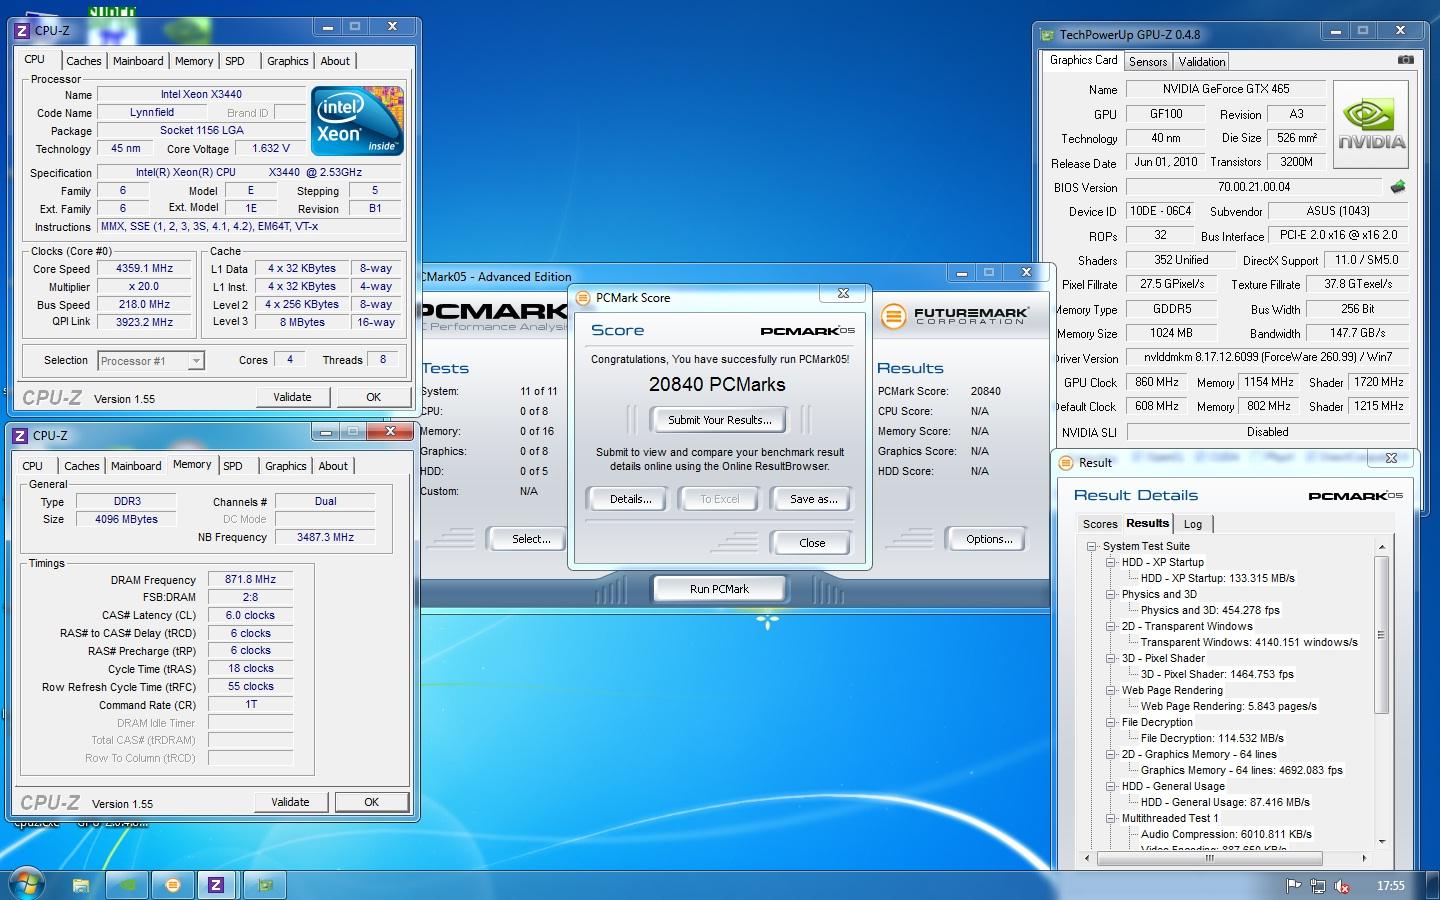Click the Options... button in PCMark
1440x900 pixels.
989,539
